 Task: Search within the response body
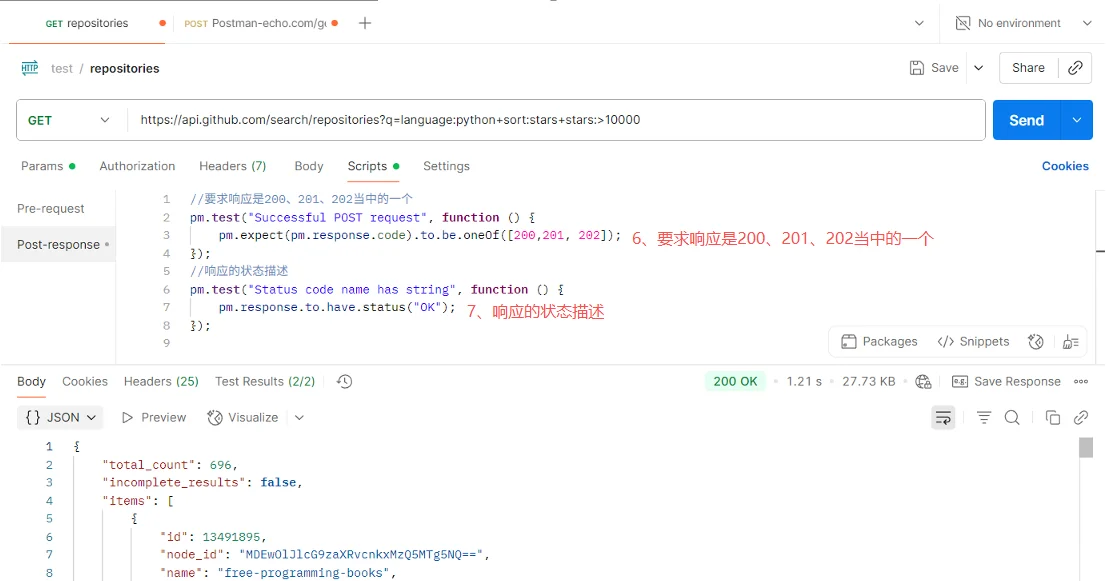click(1012, 417)
